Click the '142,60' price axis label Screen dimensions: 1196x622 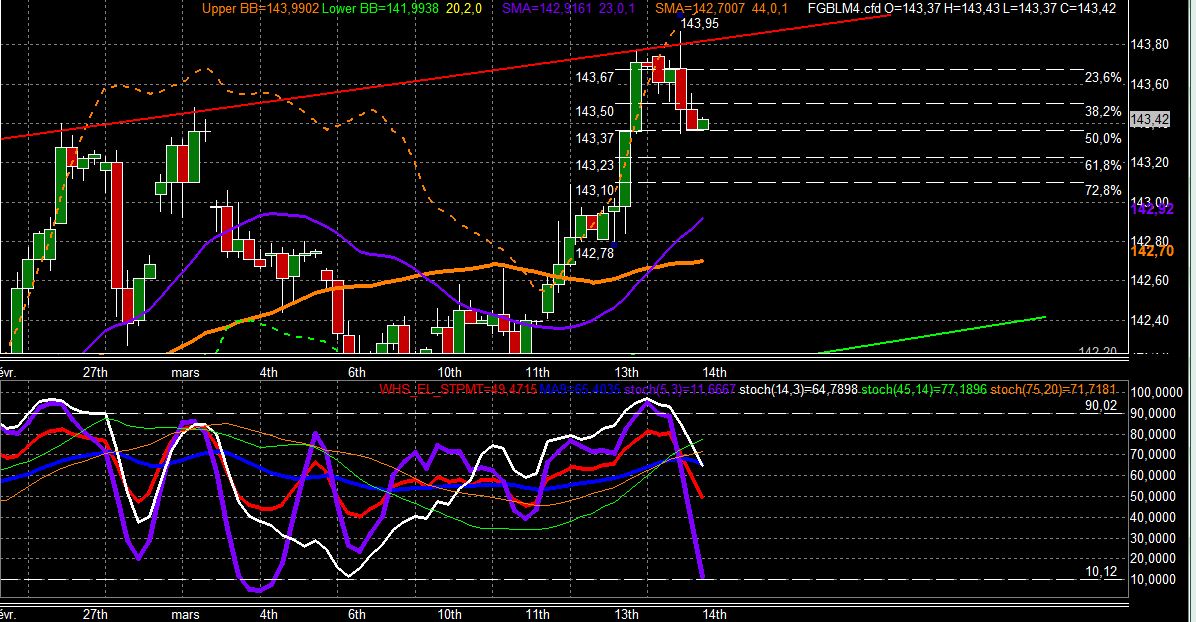[x=1149, y=281]
